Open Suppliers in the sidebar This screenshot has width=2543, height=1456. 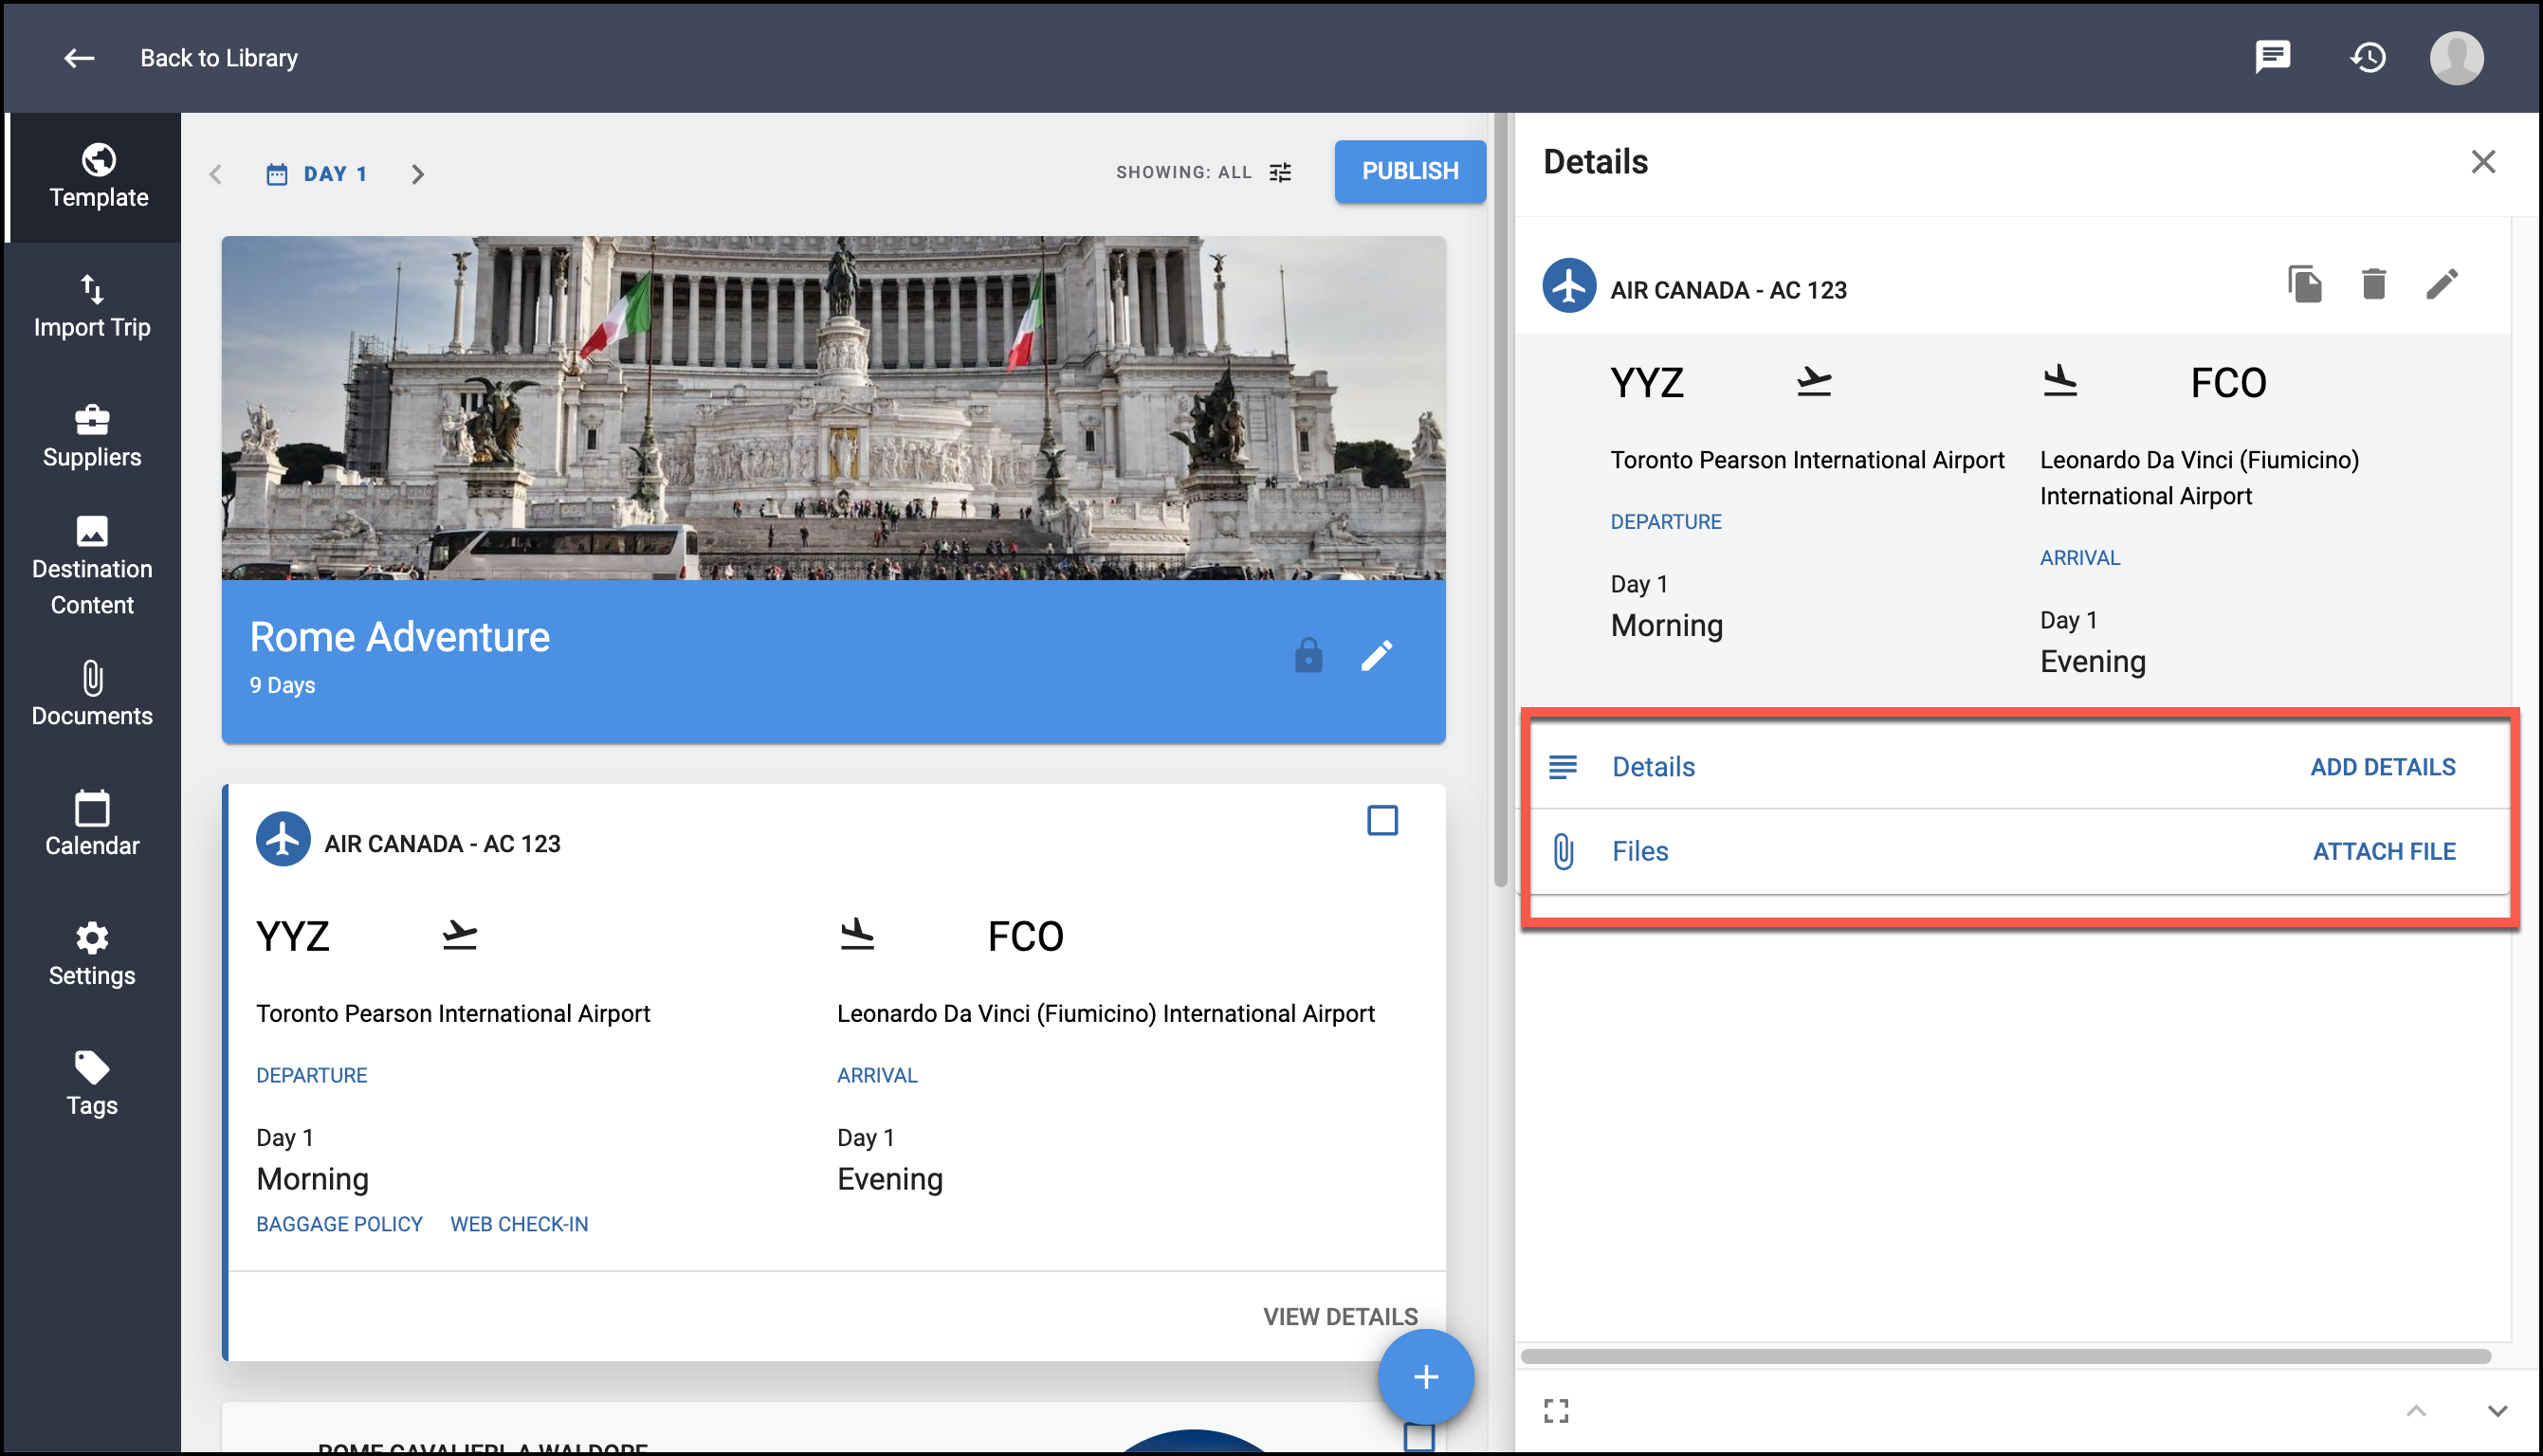tap(92, 437)
